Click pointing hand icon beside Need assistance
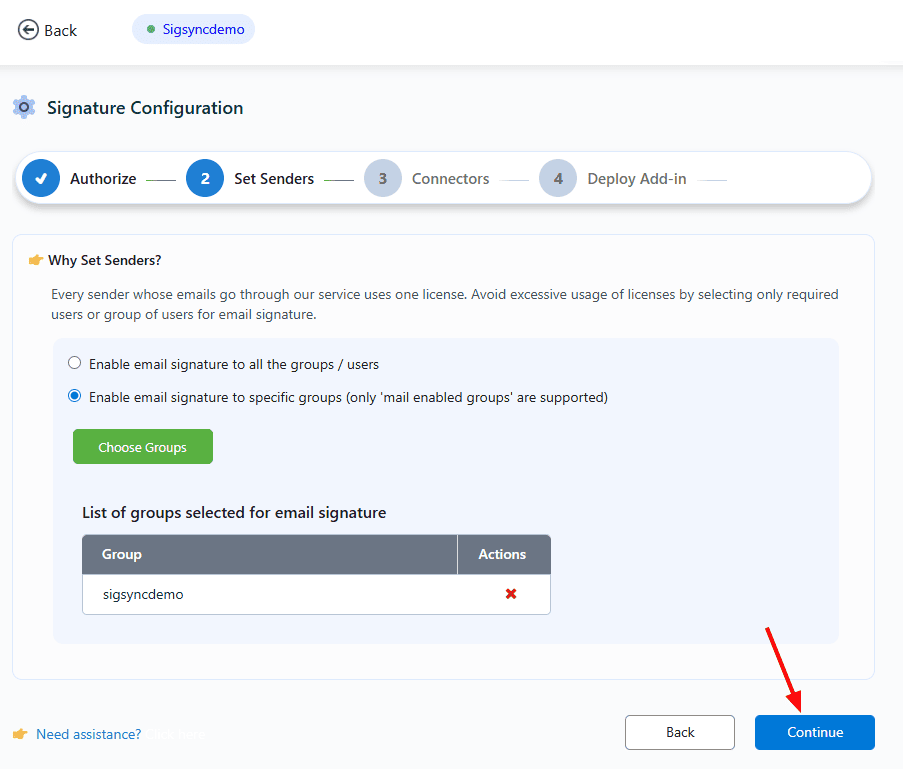Image resolution: width=903 pixels, height=769 pixels. (20, 734)
